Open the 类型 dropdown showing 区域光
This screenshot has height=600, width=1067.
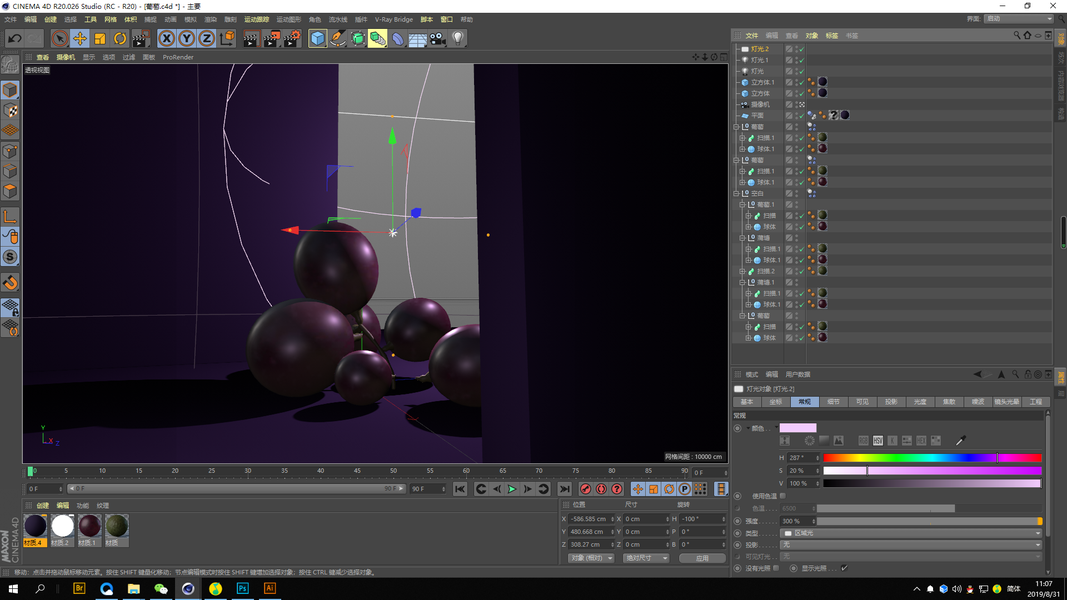point(910,533)
